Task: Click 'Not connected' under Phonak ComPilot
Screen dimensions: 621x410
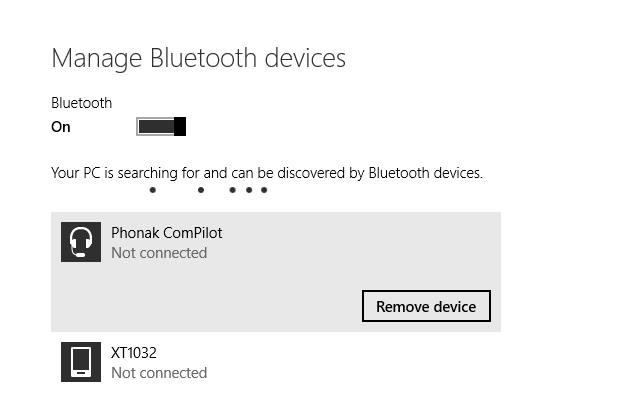Action: click(x=159, y=253)
